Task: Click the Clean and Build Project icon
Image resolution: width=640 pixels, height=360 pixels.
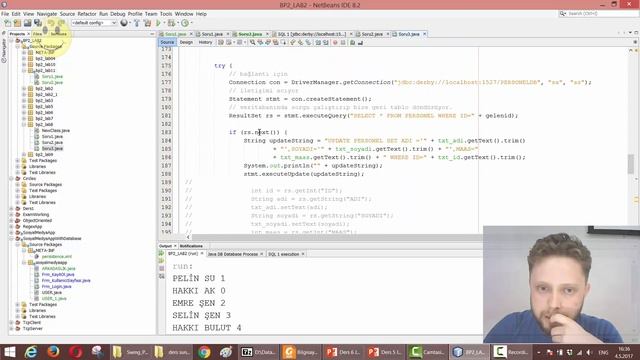Action: (x=147, y=23)
